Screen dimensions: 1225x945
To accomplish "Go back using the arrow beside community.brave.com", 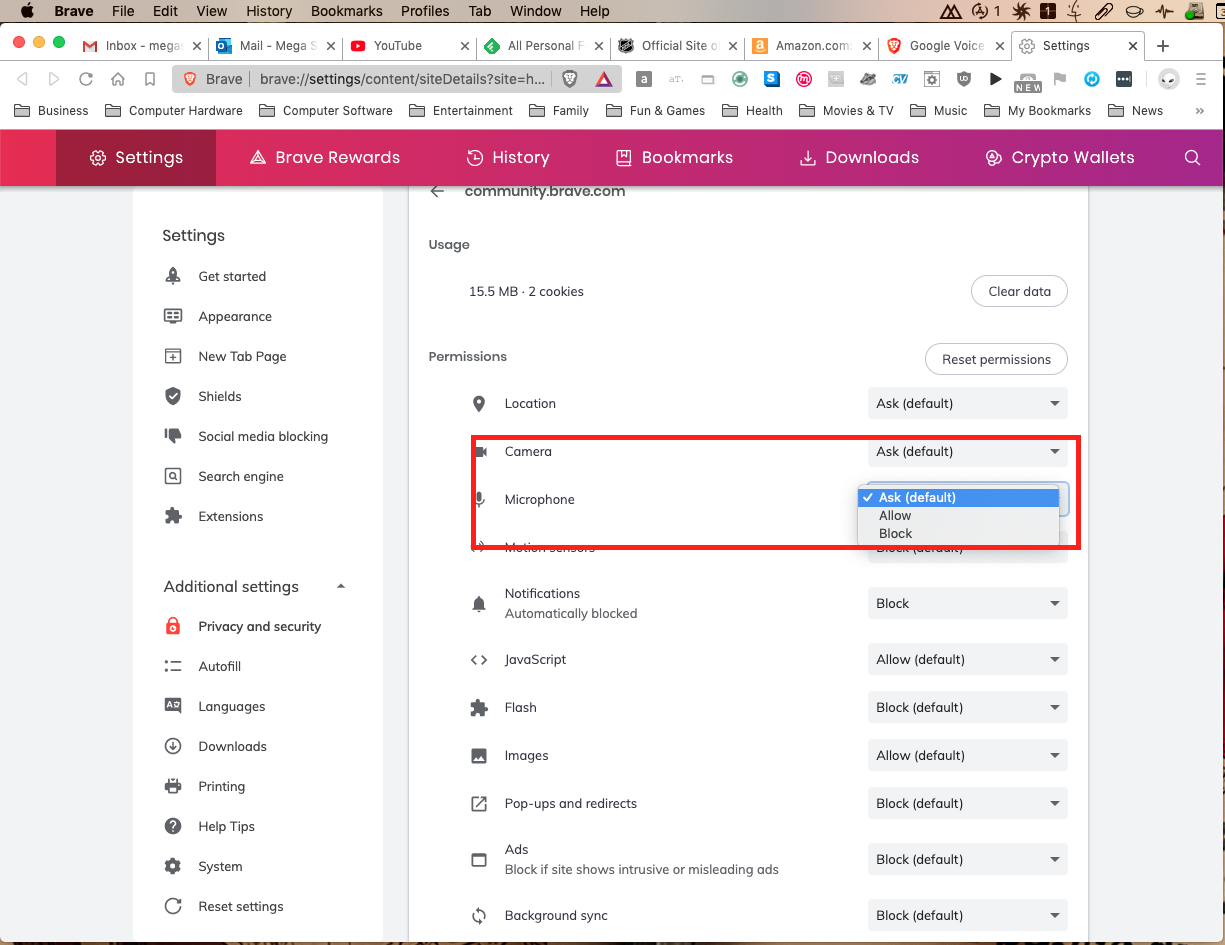I will pyautogui.click(x=437, y=191).
